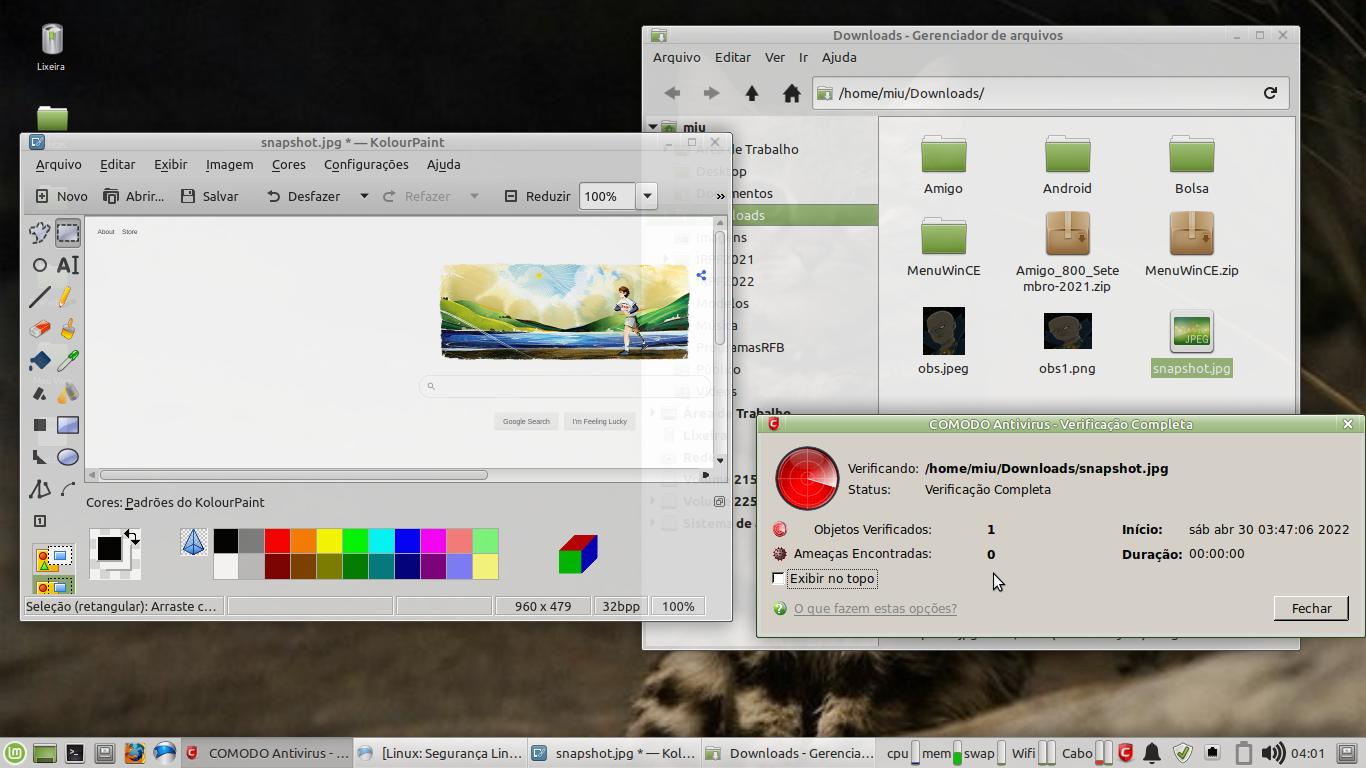Select the Ellipse shape tool

pyautogui.click(x=68, y=457)
